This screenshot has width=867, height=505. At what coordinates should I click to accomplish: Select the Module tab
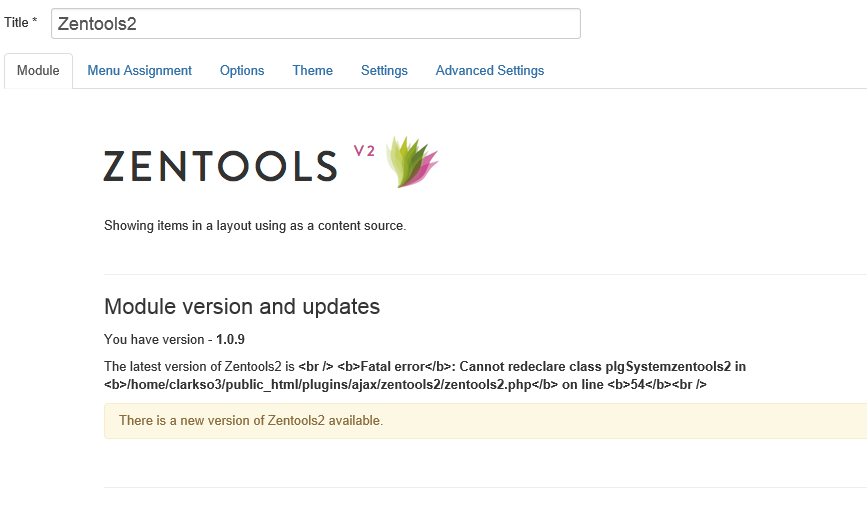coord(38,71)
